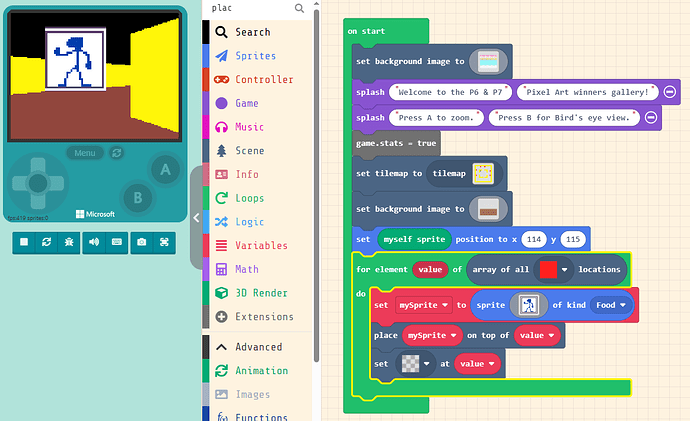Select the 'myself sprite' block
Screen dimensions: 690x421
[414, 240]
